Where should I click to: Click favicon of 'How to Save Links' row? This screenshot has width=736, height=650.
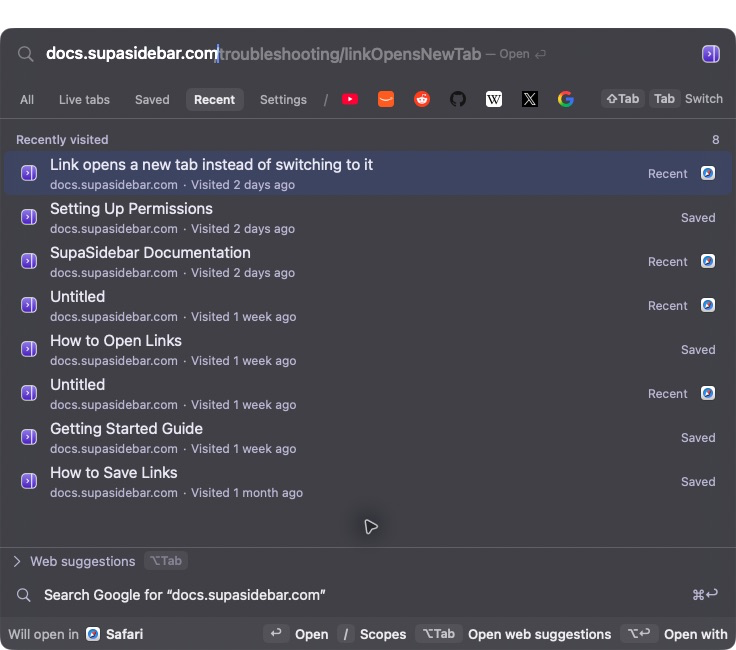pos(29,481)
